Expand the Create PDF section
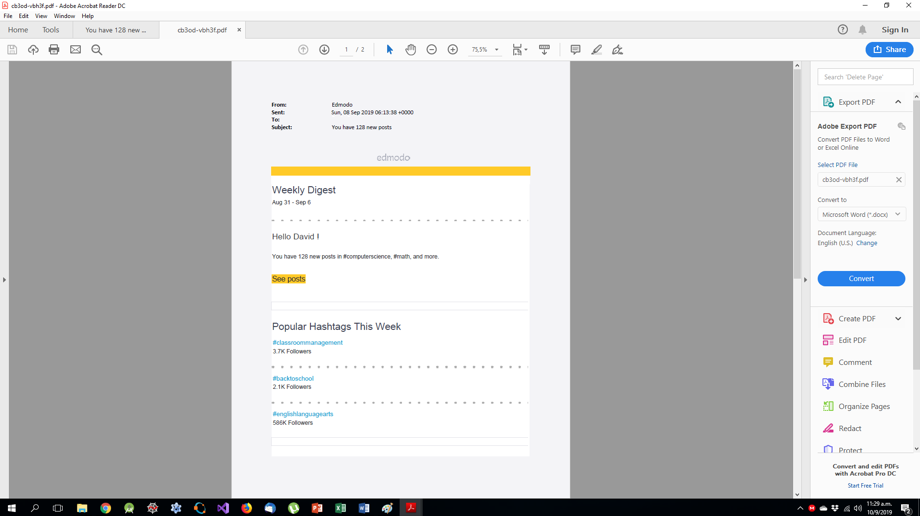The image size is (920, 516). click(x=898, y=319)
